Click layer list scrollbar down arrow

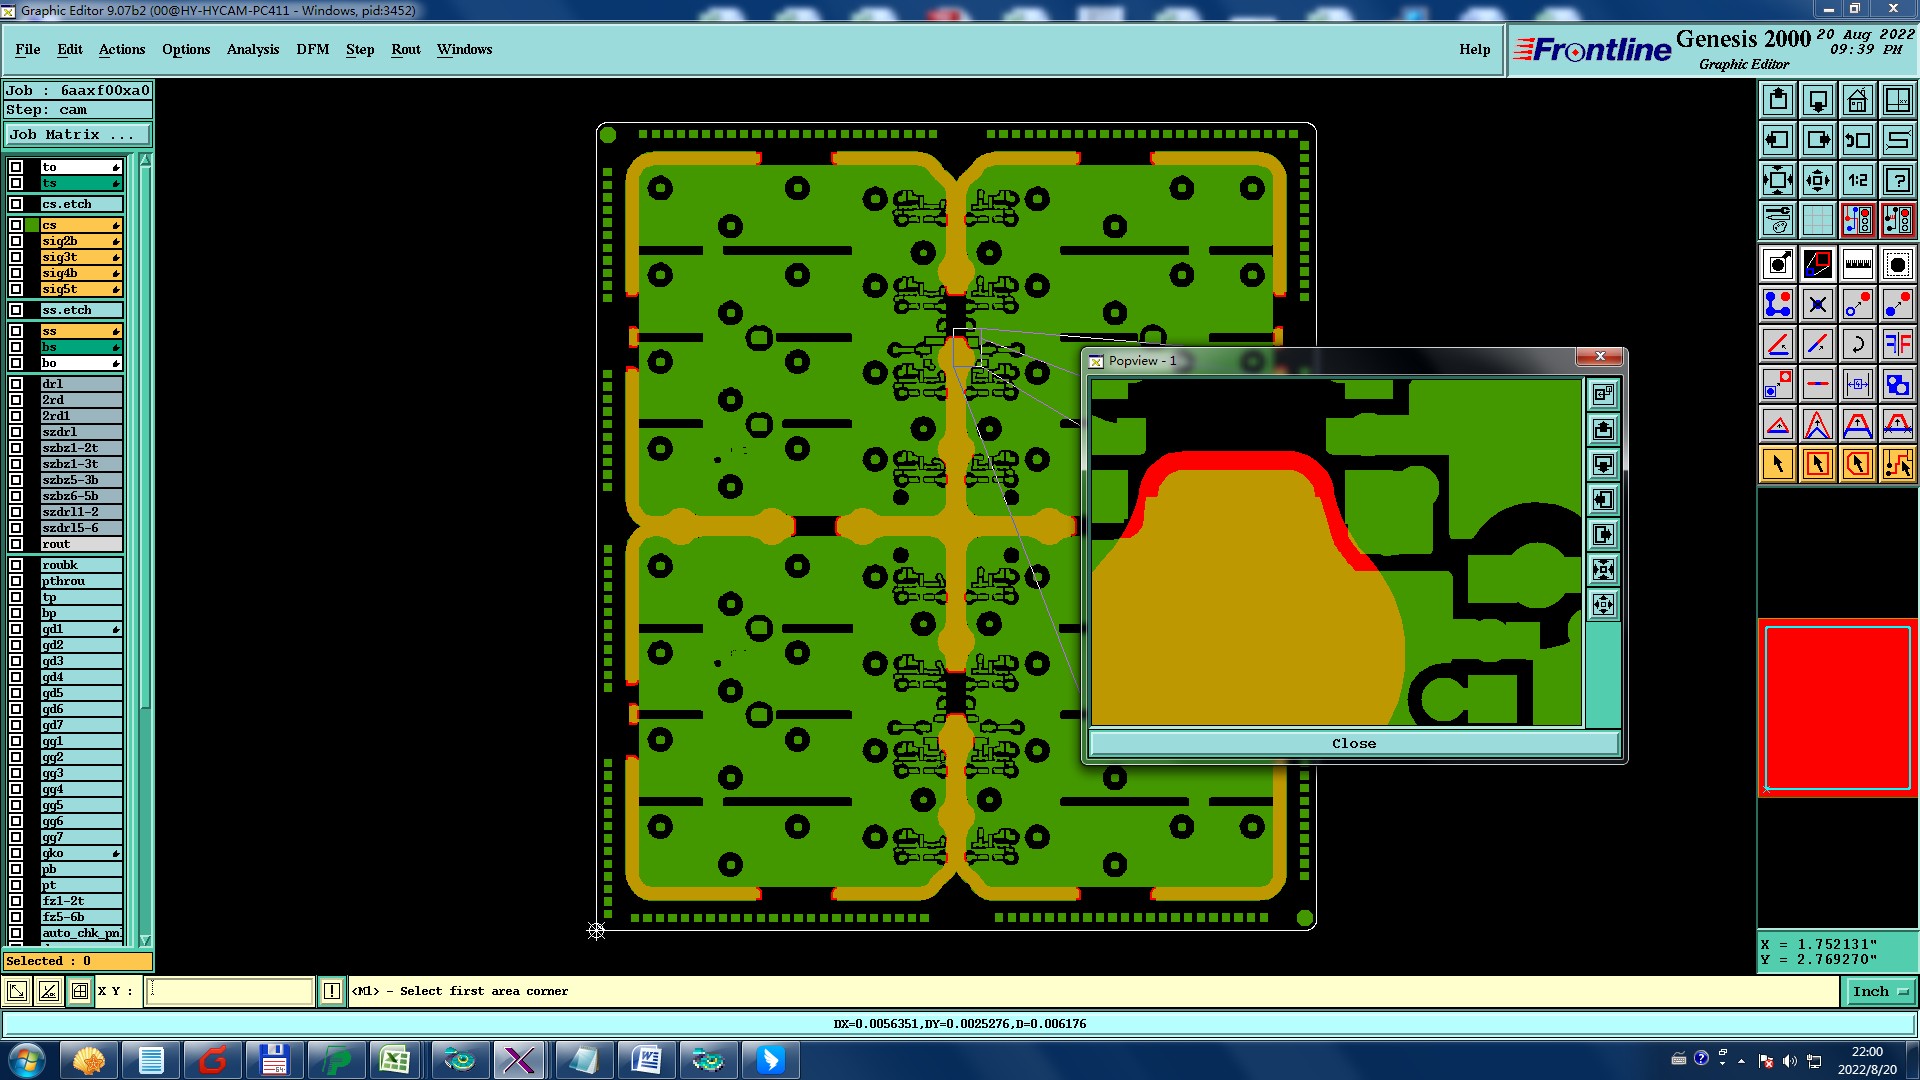(x=145, y=940)
